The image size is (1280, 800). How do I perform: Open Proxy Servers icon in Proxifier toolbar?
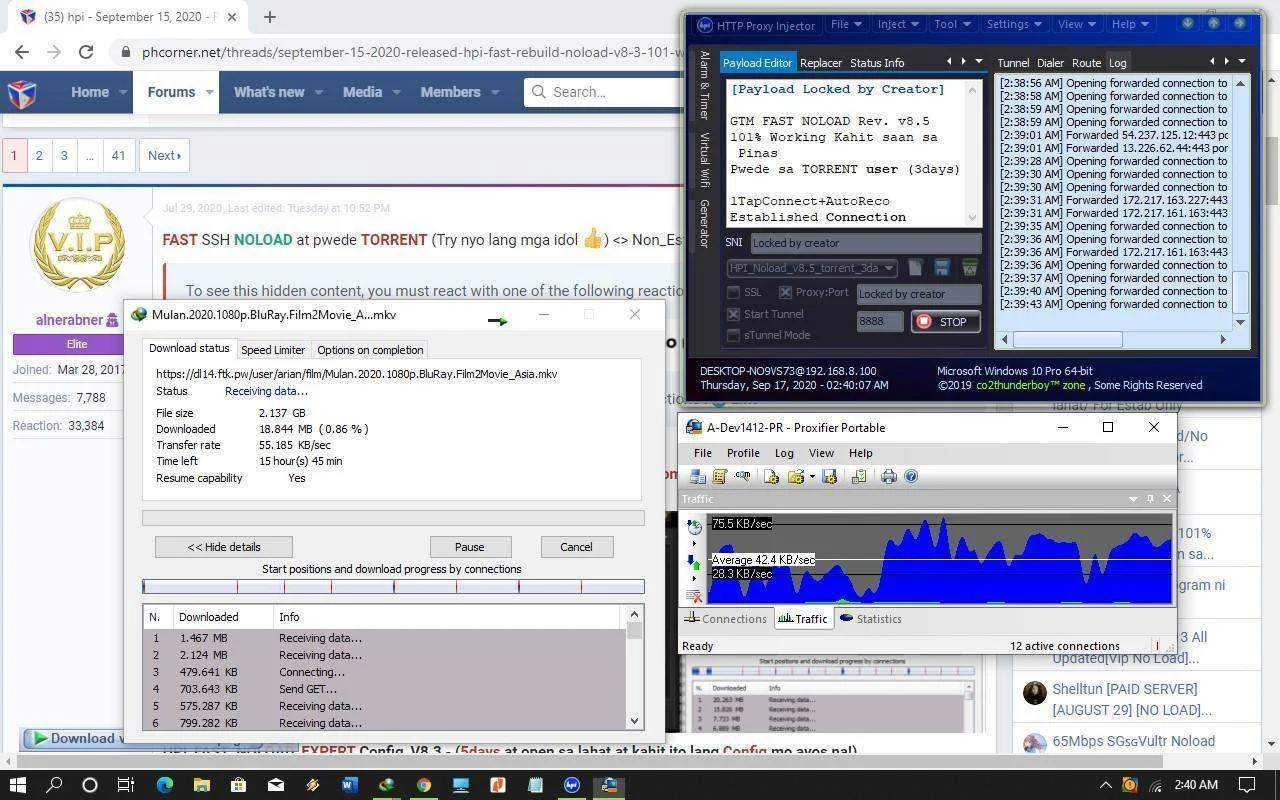click(x=698, y=477)
